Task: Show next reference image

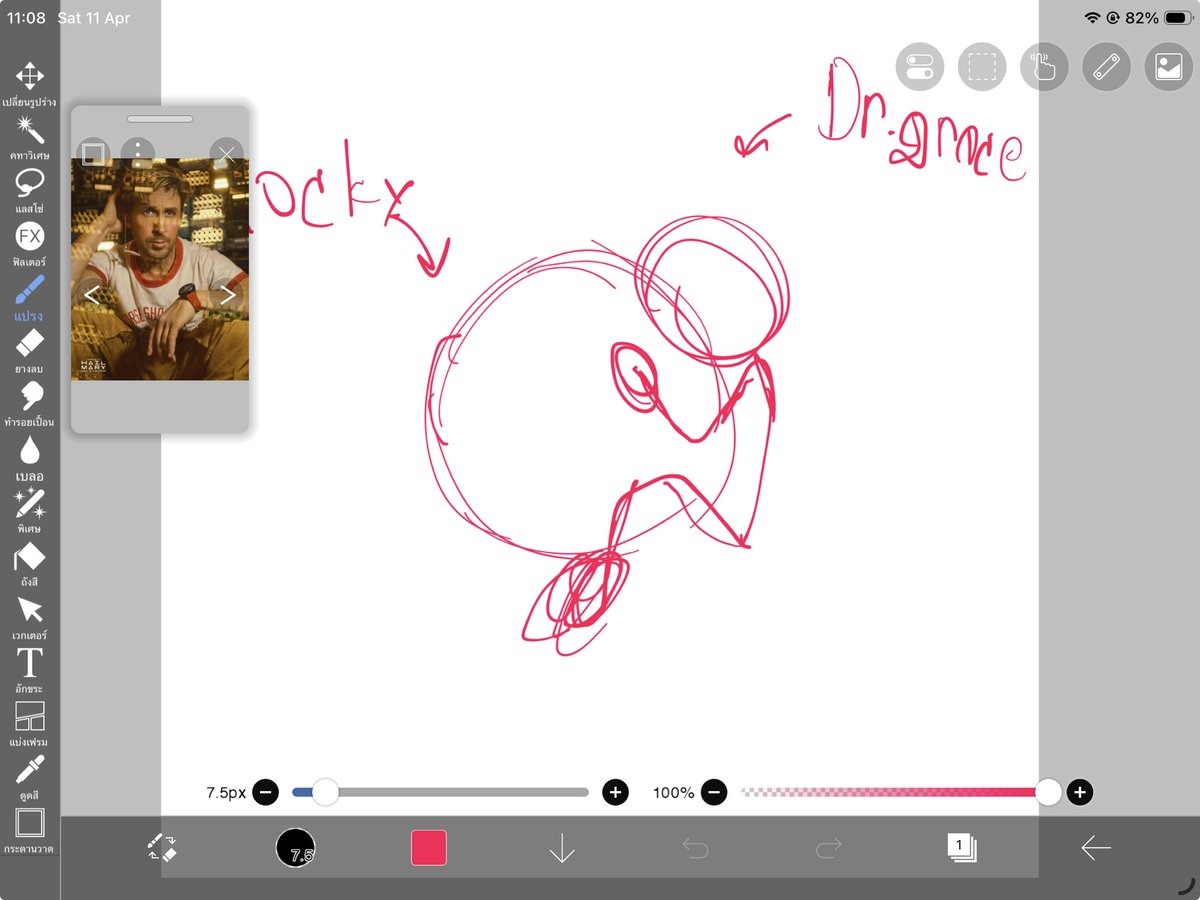Action: [228, 294]
